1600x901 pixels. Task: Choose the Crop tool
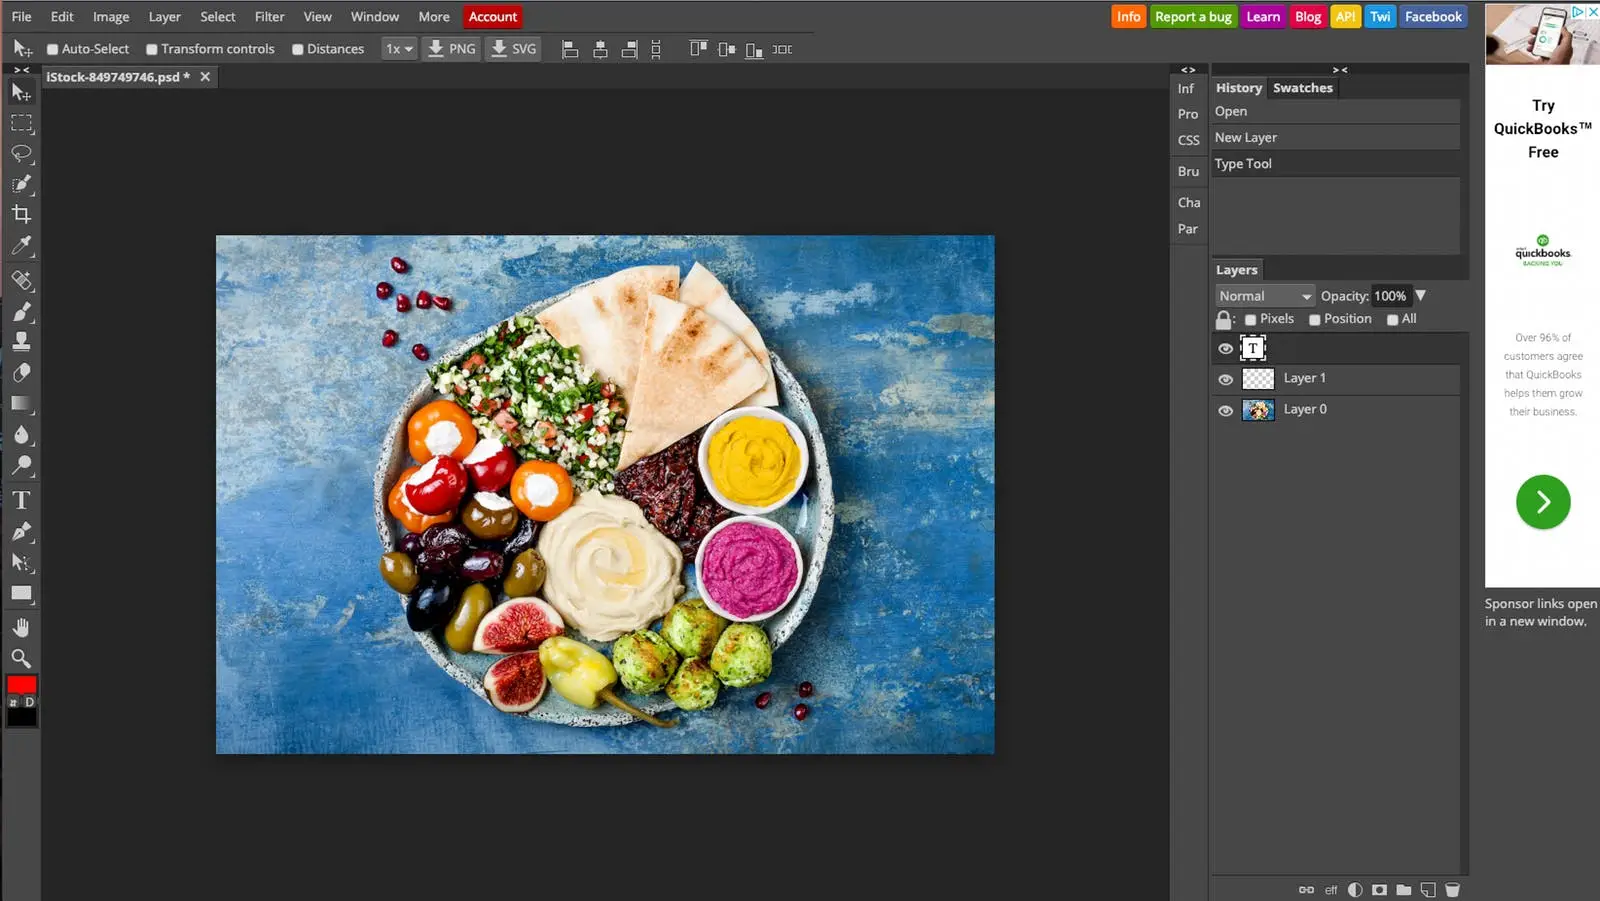[22, 213]
